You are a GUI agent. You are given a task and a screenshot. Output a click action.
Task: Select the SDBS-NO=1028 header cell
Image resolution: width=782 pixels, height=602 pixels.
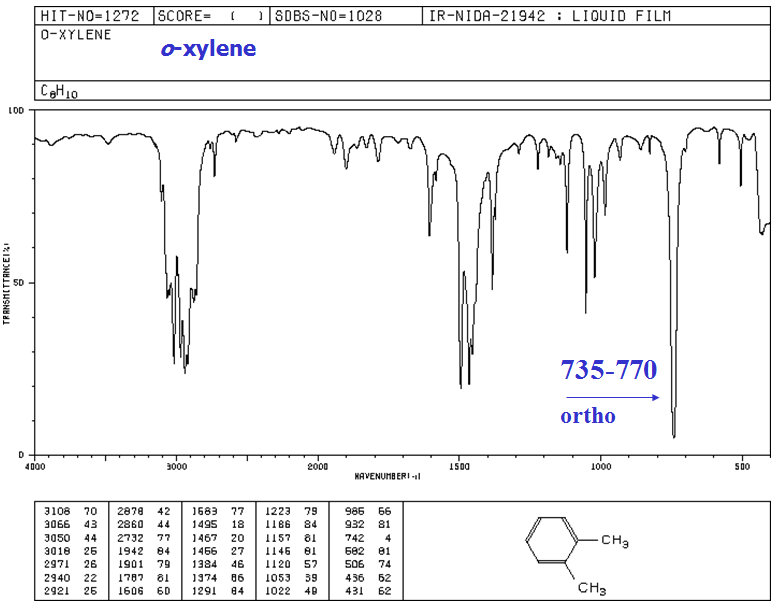coord(327,16)
